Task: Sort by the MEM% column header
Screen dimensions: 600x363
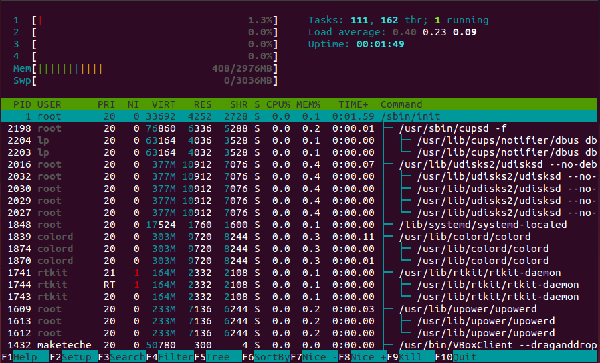Action: (308, 104)
